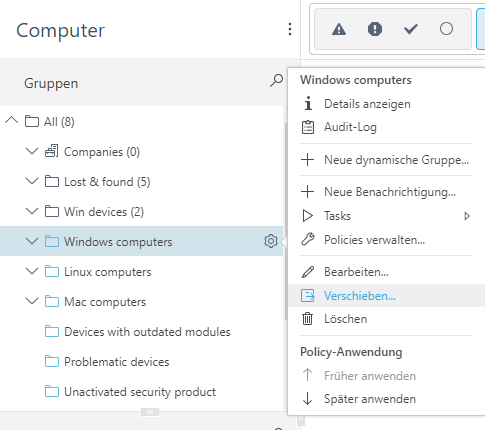The height and width of the screenshot is (430, 485).
Task: Toggle the empty circle status filter
Action: [446, 29]
